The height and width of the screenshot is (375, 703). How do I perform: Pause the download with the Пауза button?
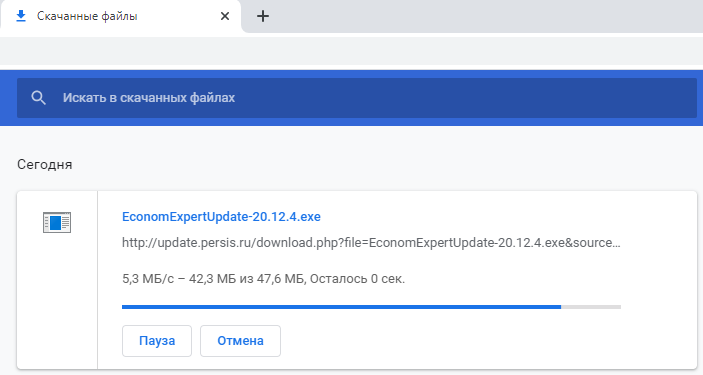click(x=157, y=341)
